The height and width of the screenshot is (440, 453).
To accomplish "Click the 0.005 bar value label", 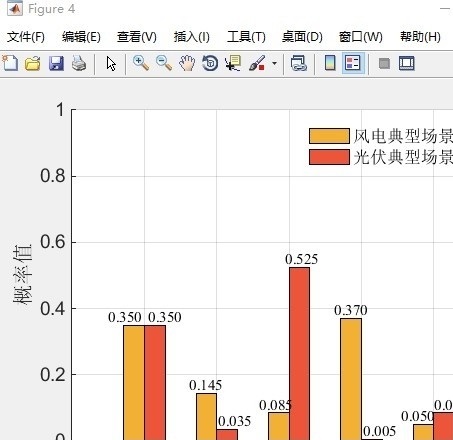I will coord(379,431).
